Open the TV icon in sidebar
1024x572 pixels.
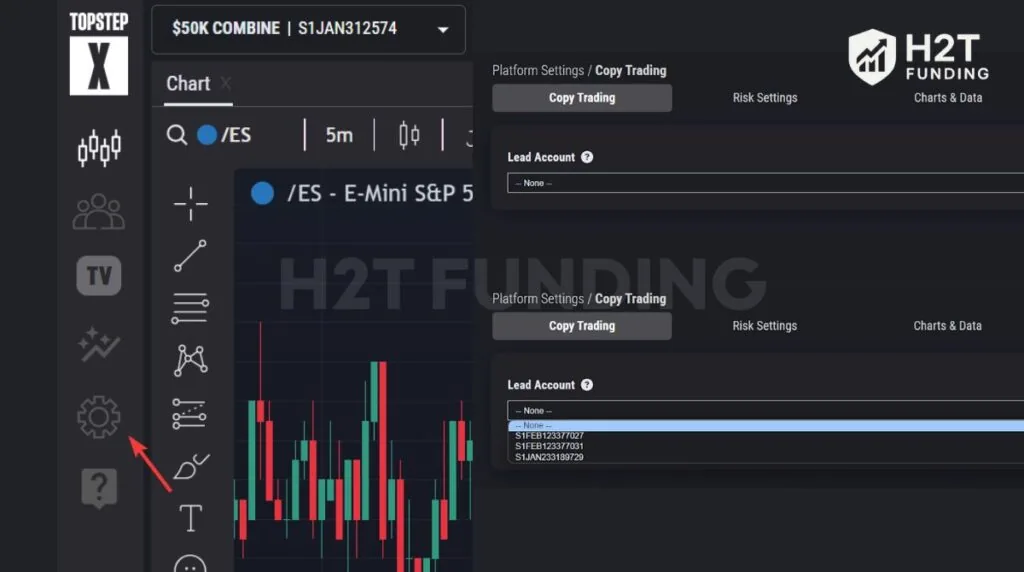[x=99, y=276]
